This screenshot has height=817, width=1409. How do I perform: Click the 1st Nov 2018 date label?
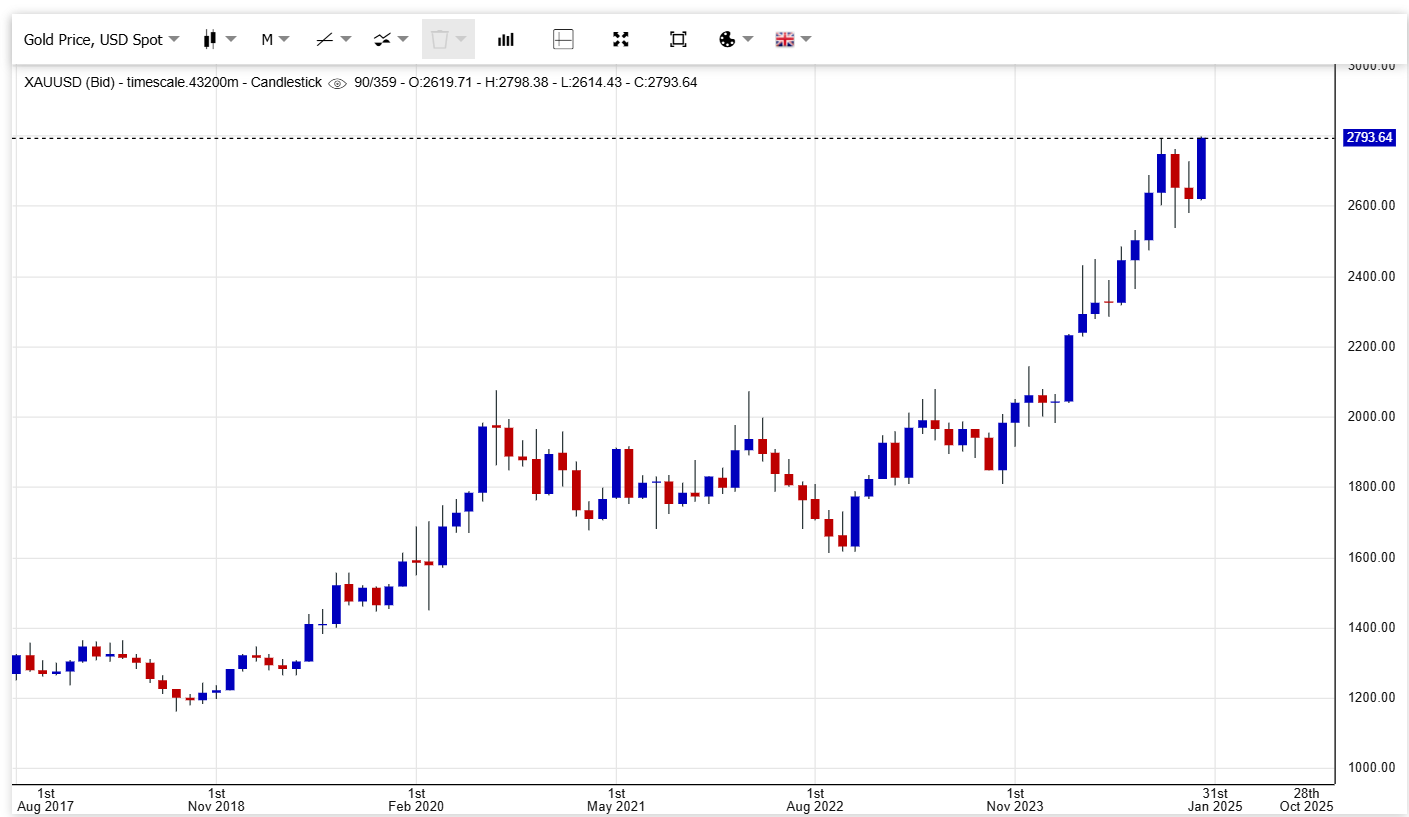point(217,800)
